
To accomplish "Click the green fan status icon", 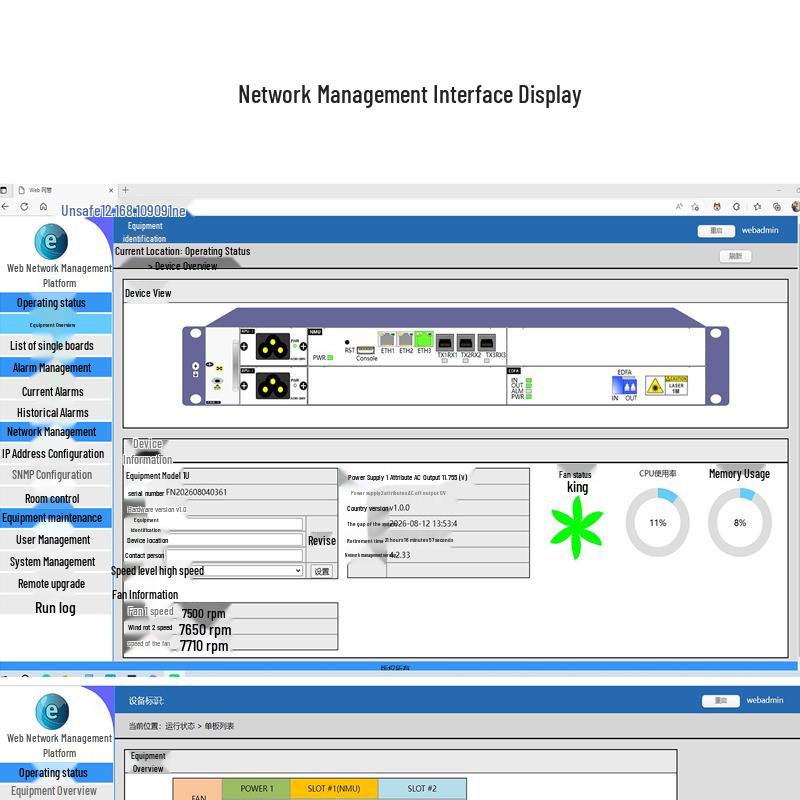I will click(x=577, y=528).
